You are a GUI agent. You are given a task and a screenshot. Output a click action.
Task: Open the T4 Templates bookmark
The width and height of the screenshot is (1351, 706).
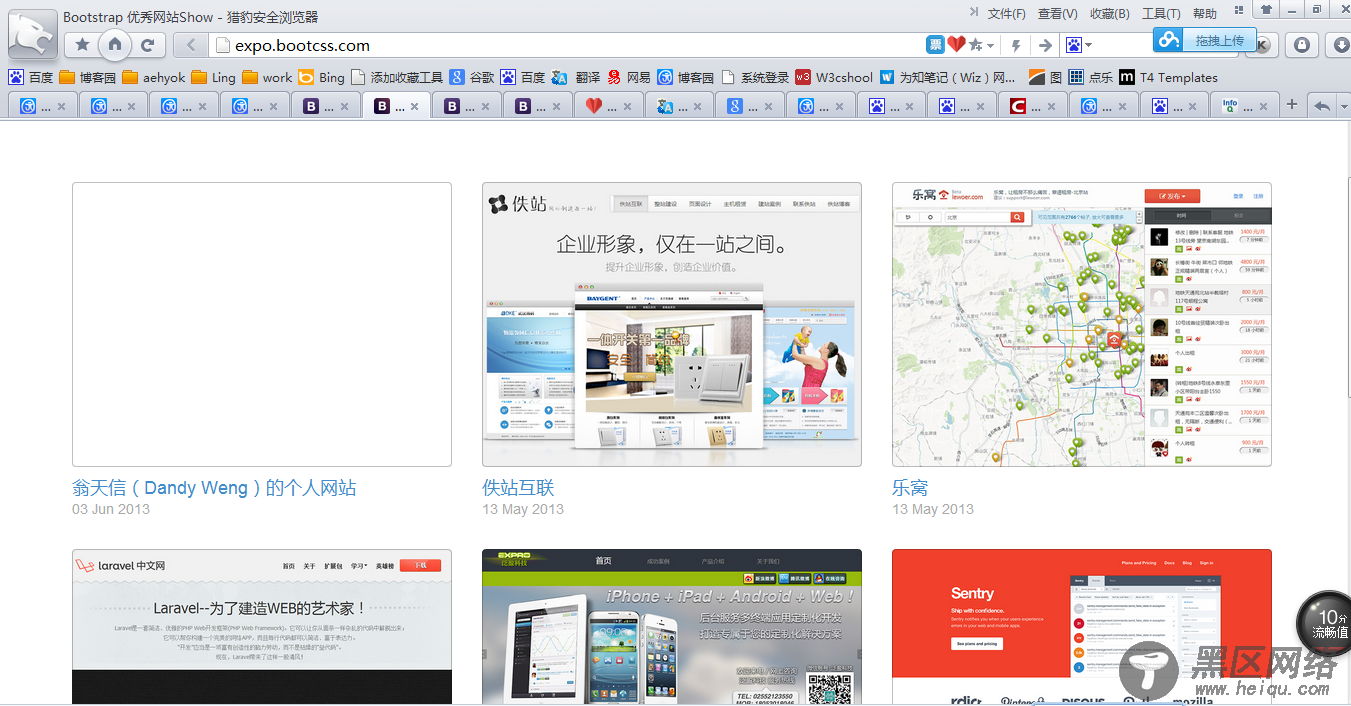pyautogui.click(x=1168, y=77)
